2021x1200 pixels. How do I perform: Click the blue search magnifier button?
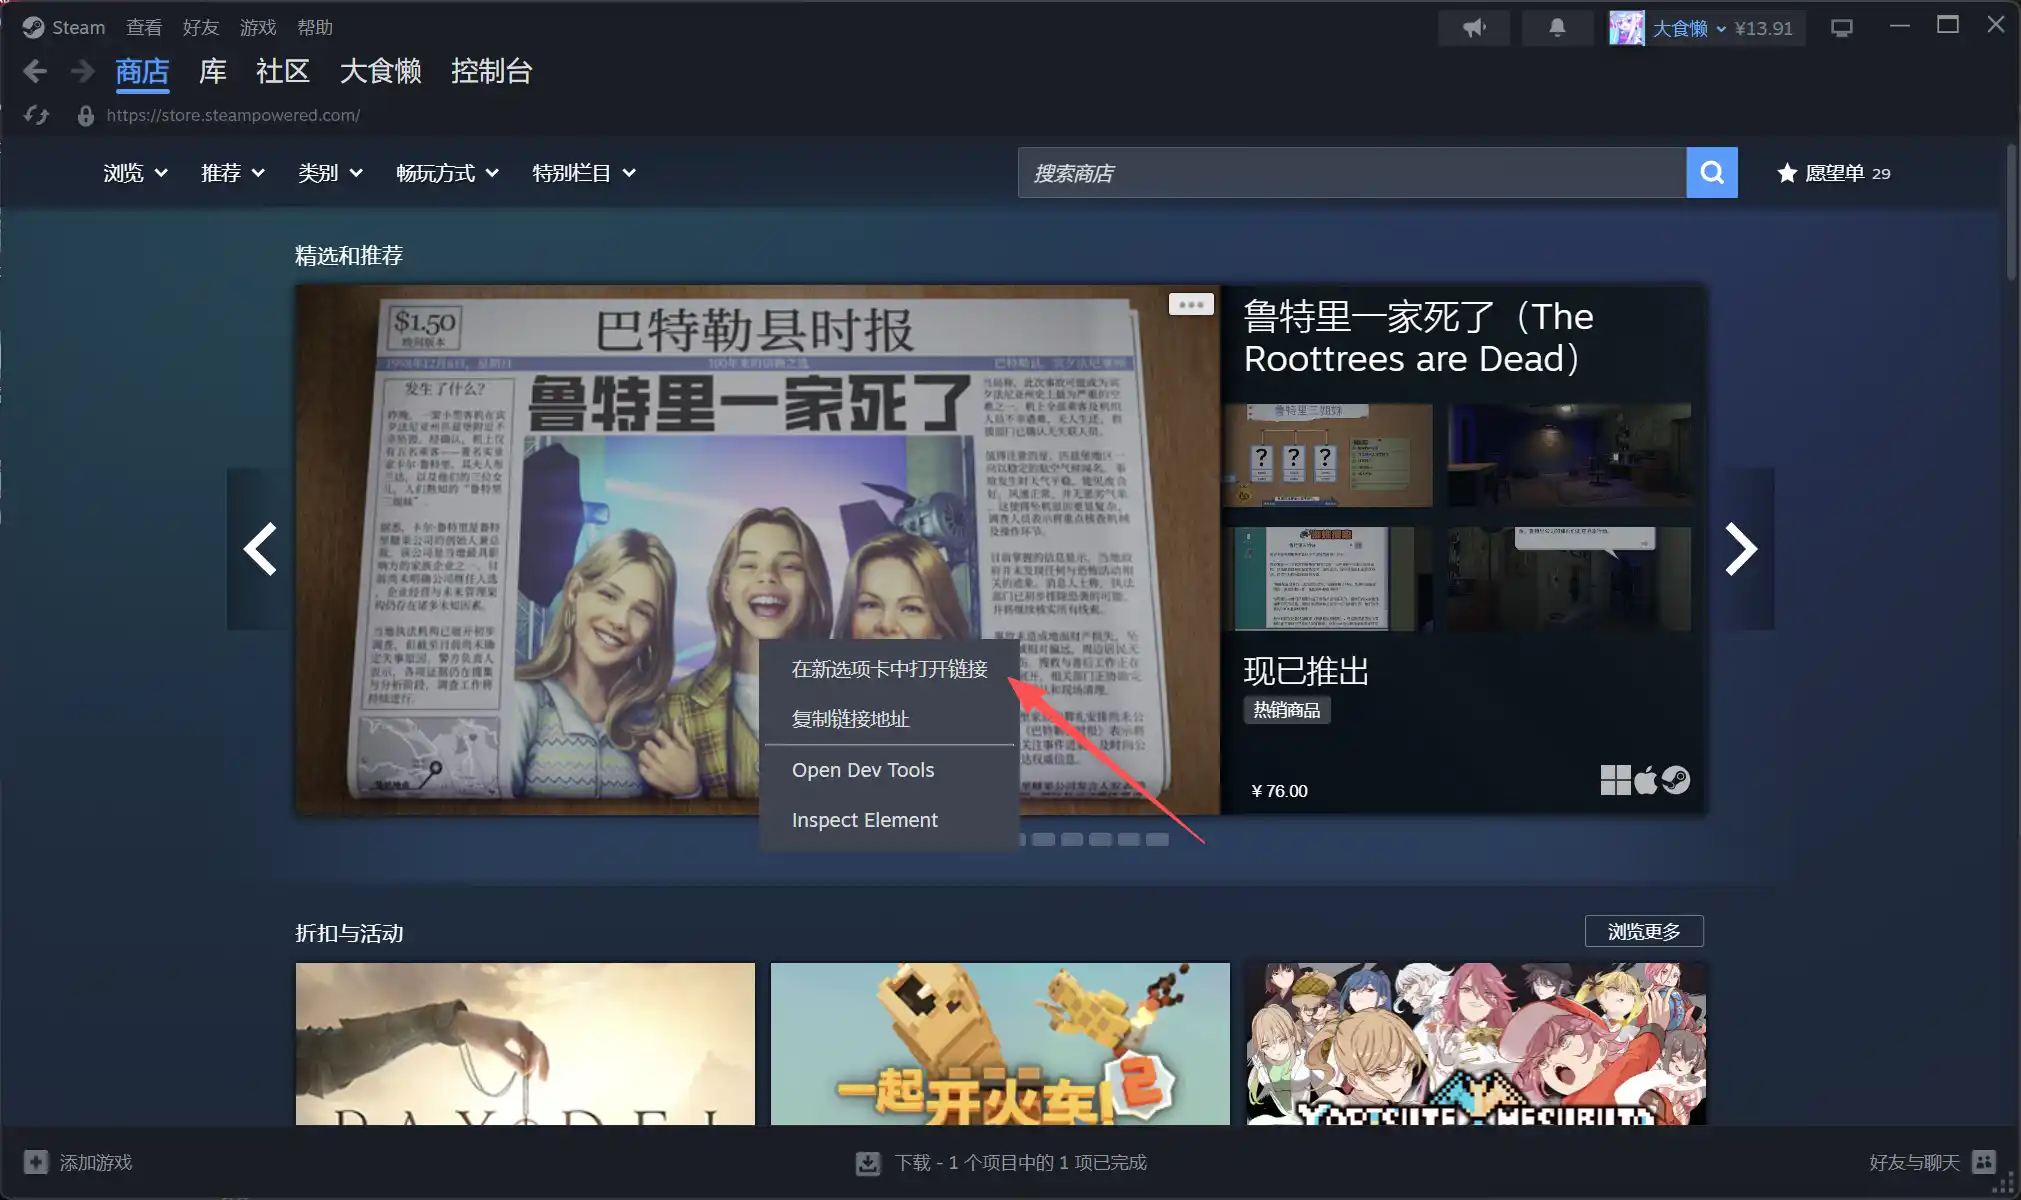click(1711, 173)
